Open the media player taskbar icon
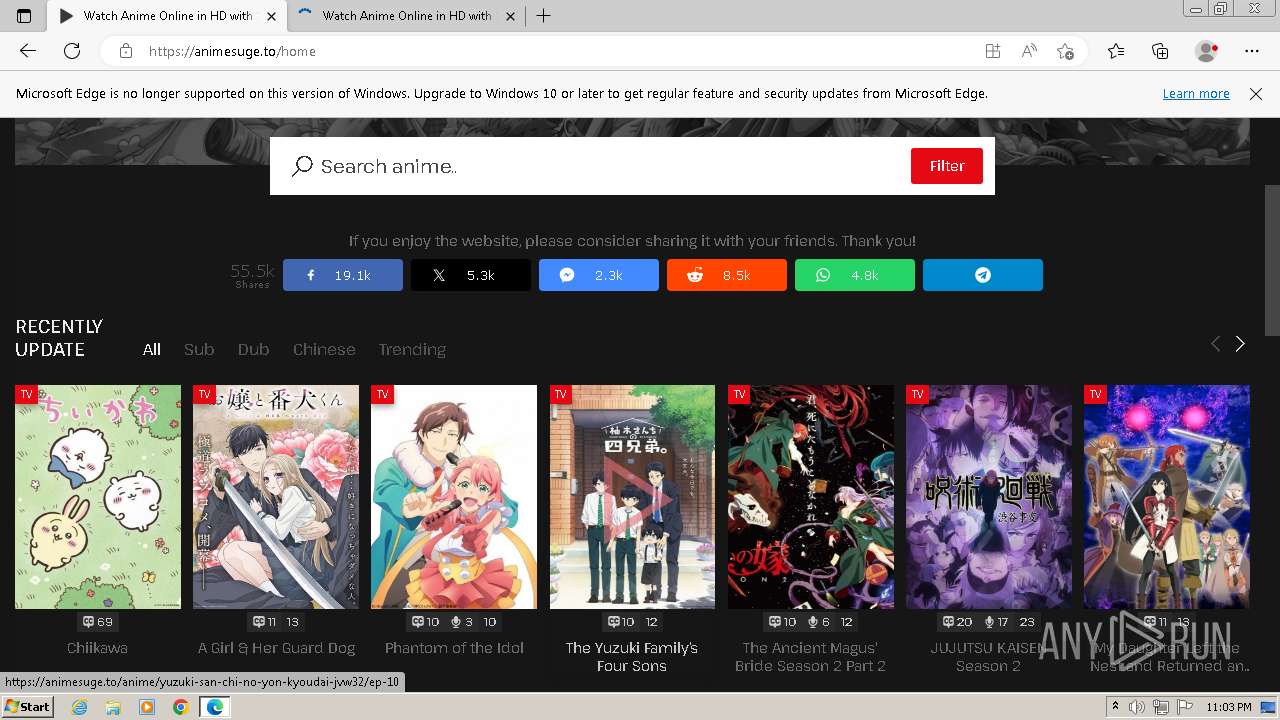This screenshot has height=720, width=1280. click(x=147, y=707)
